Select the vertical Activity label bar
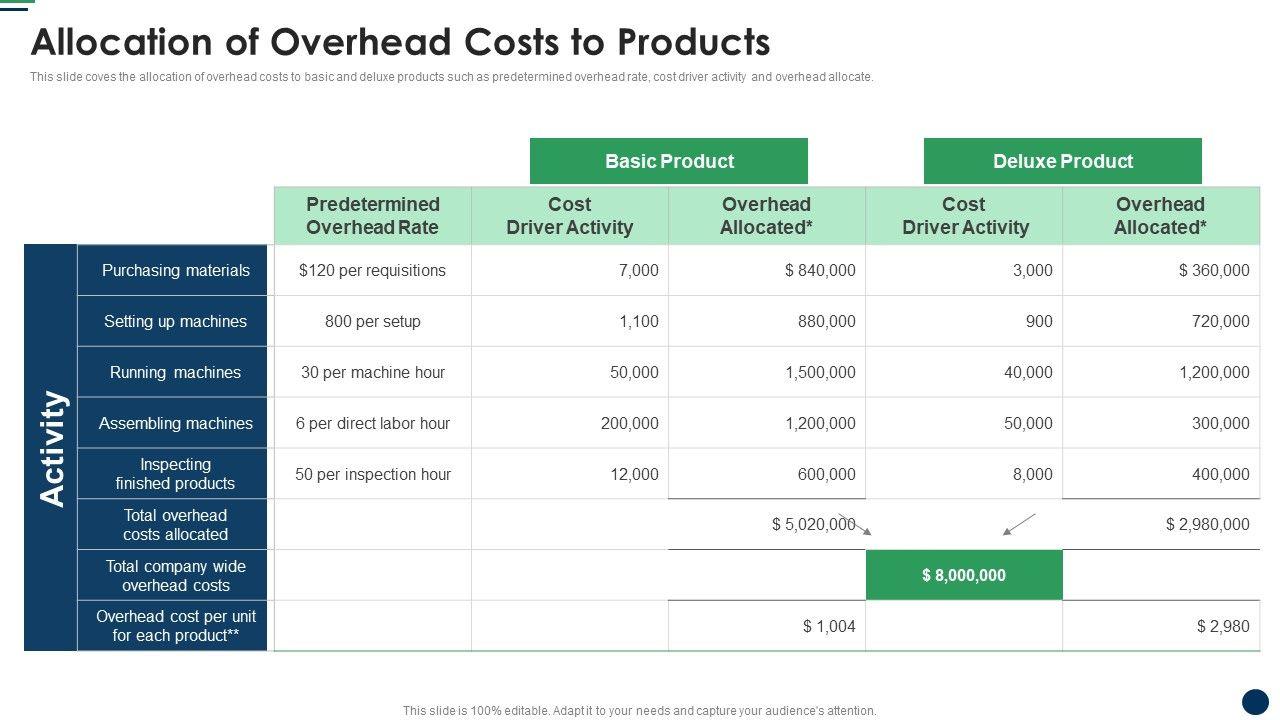Screen dimensions: 1280x720 (x=51, y=447)
